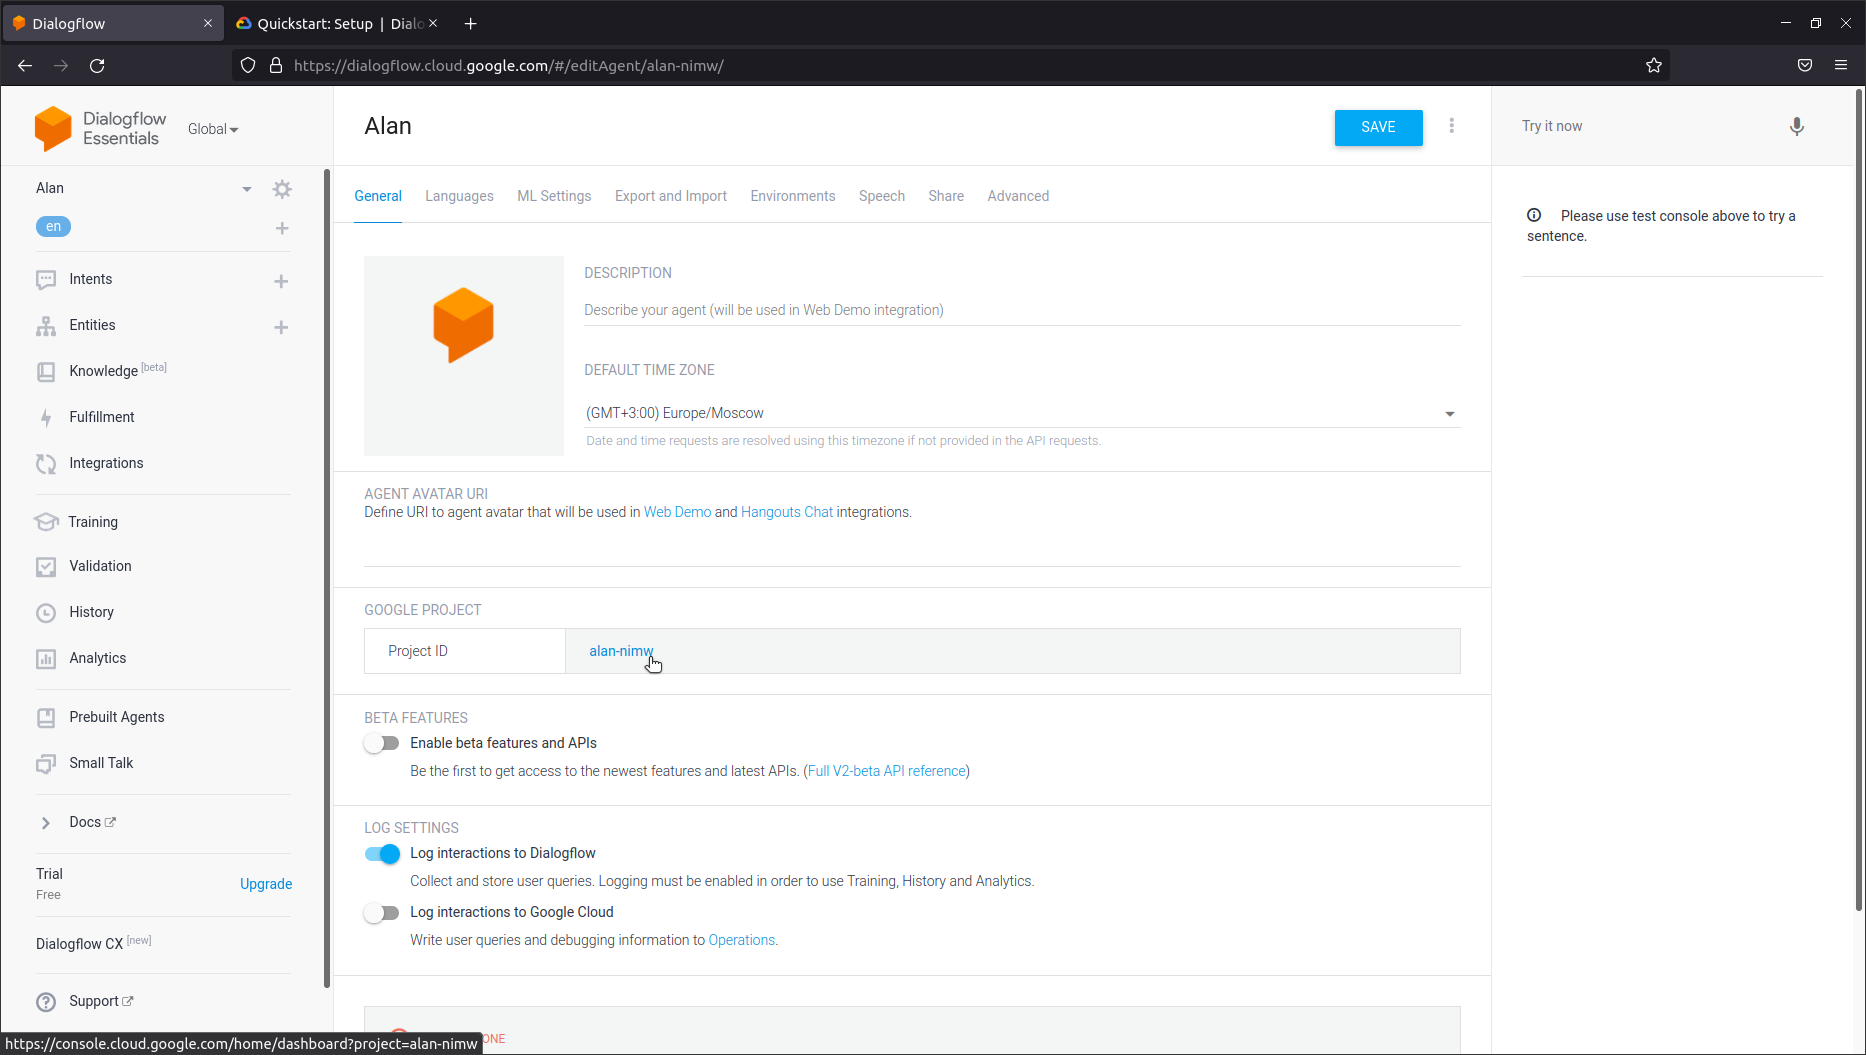Open the Entities panel

(x=92, y=325)
